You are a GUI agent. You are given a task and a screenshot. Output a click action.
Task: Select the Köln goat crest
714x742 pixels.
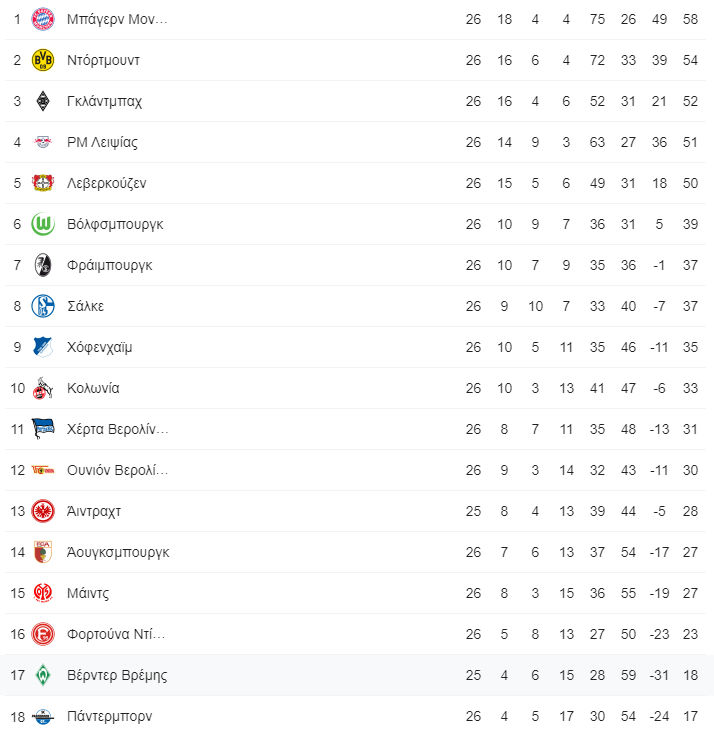click(x=43, y=388)
